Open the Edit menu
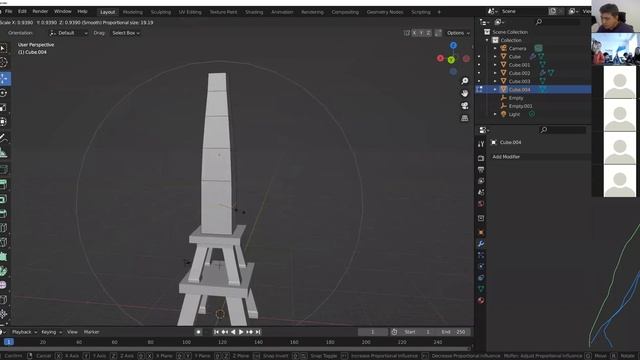The height and width of the screenshot is (360, 640). click(x=22, y=11)
